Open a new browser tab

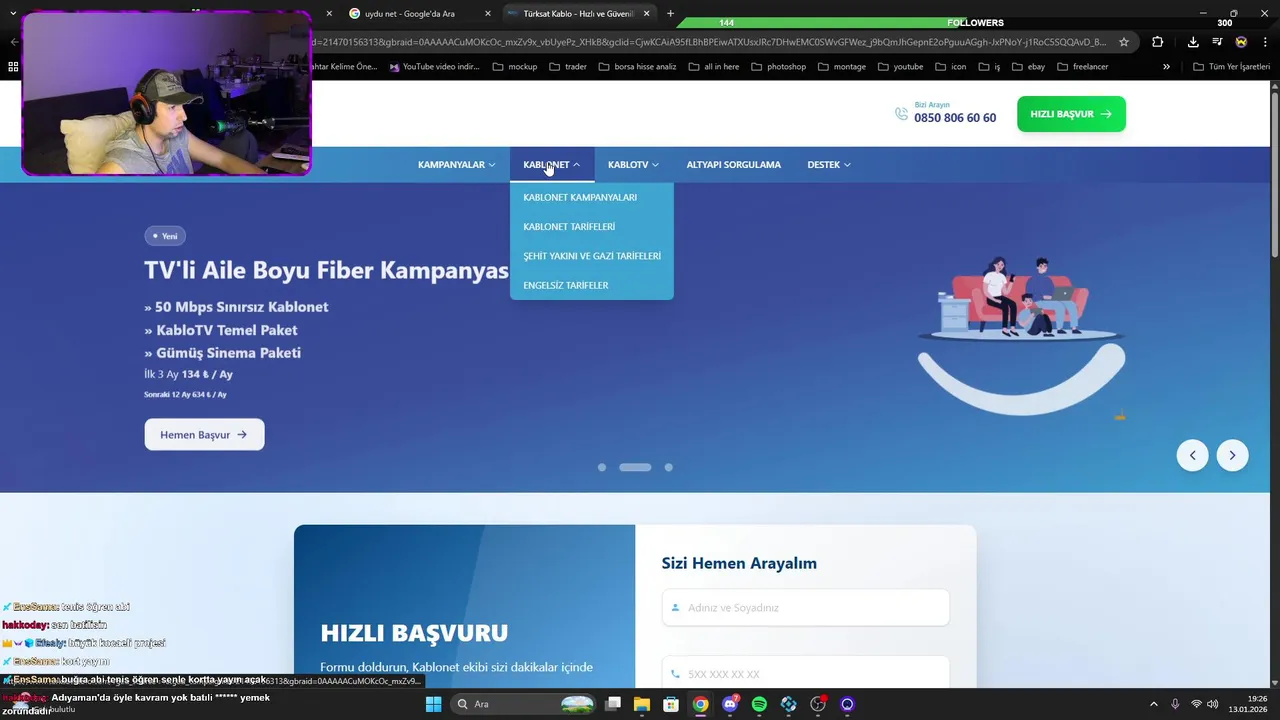pyautogui.click(x=670, y=14)
